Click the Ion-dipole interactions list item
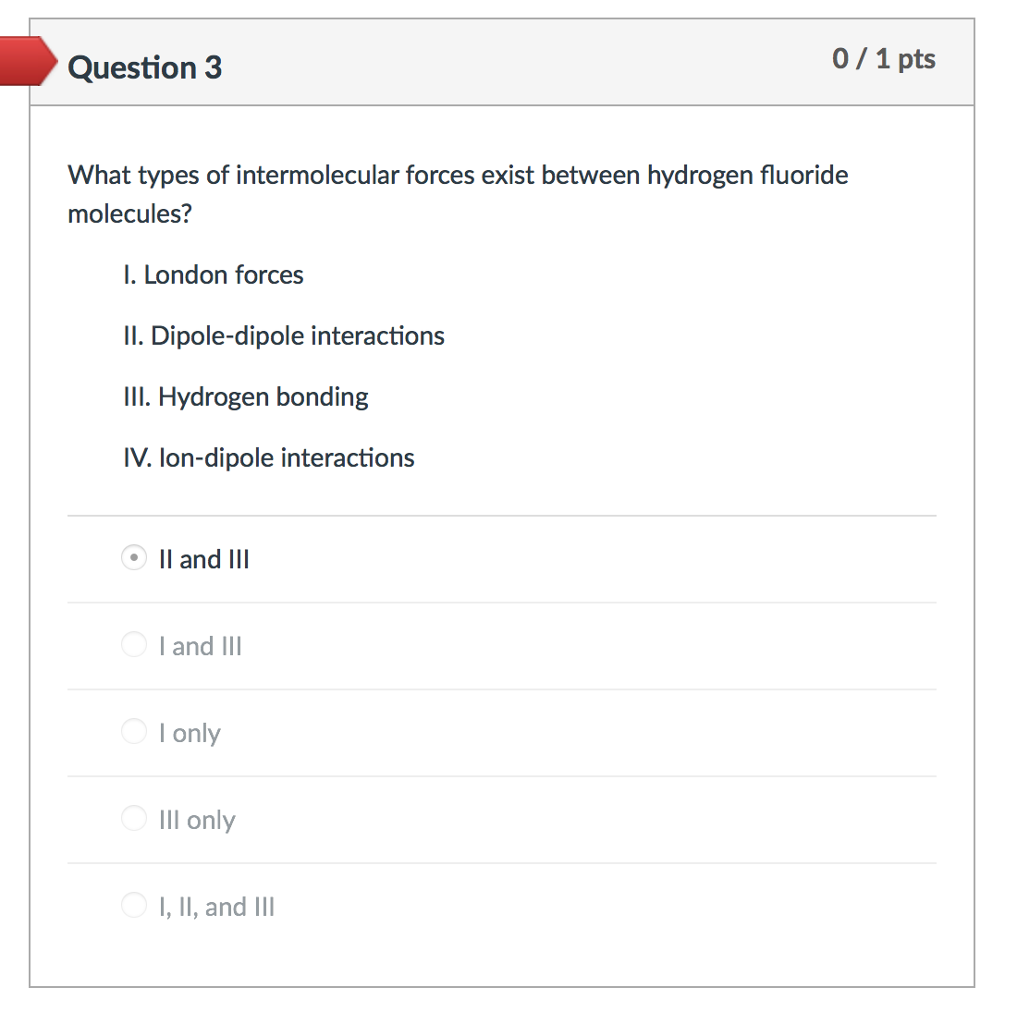 point(268,458)
